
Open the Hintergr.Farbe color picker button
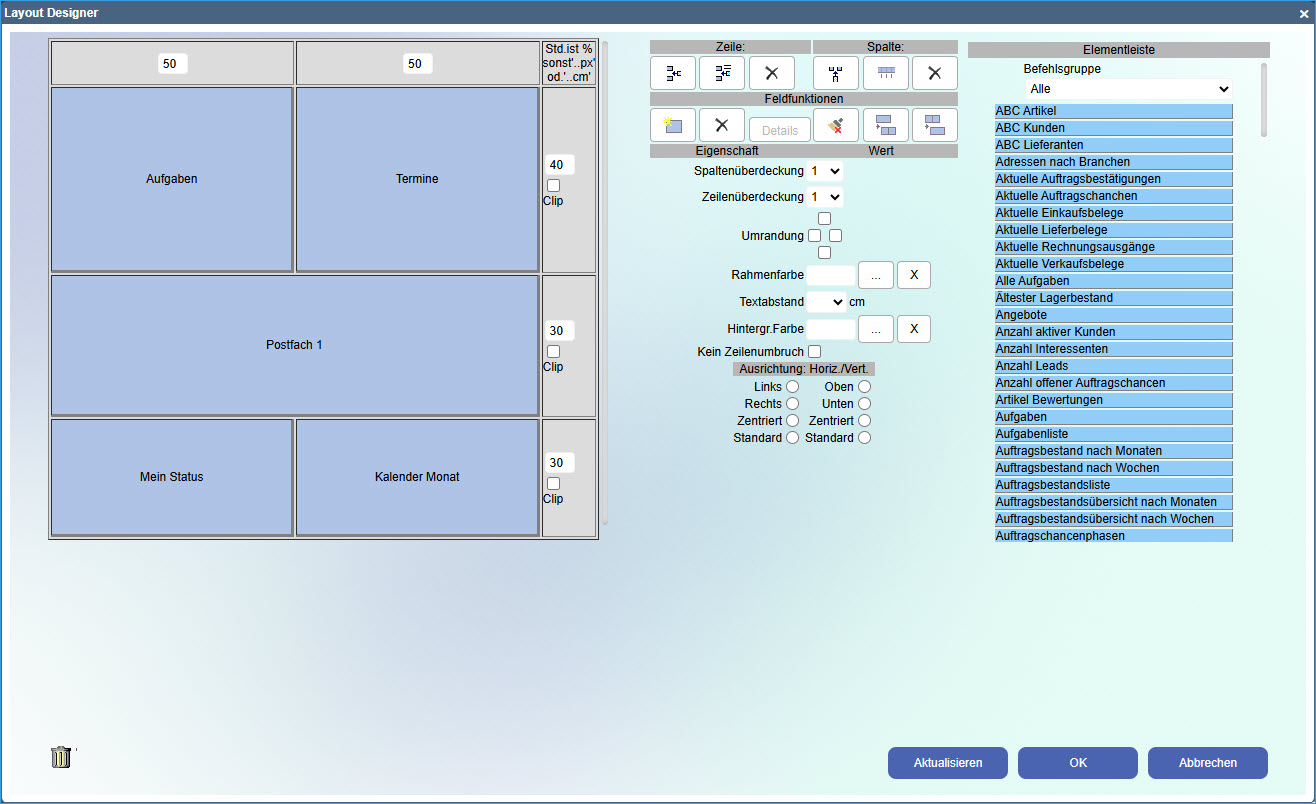coord(876,329)
